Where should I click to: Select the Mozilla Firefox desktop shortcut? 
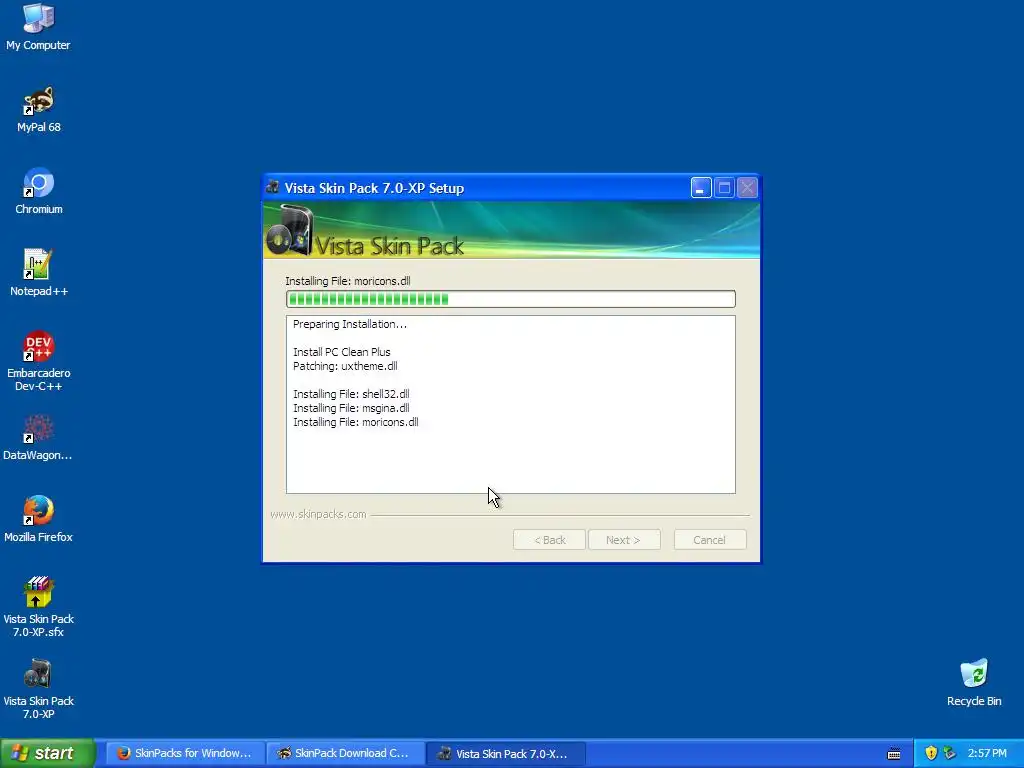[39, 519]
